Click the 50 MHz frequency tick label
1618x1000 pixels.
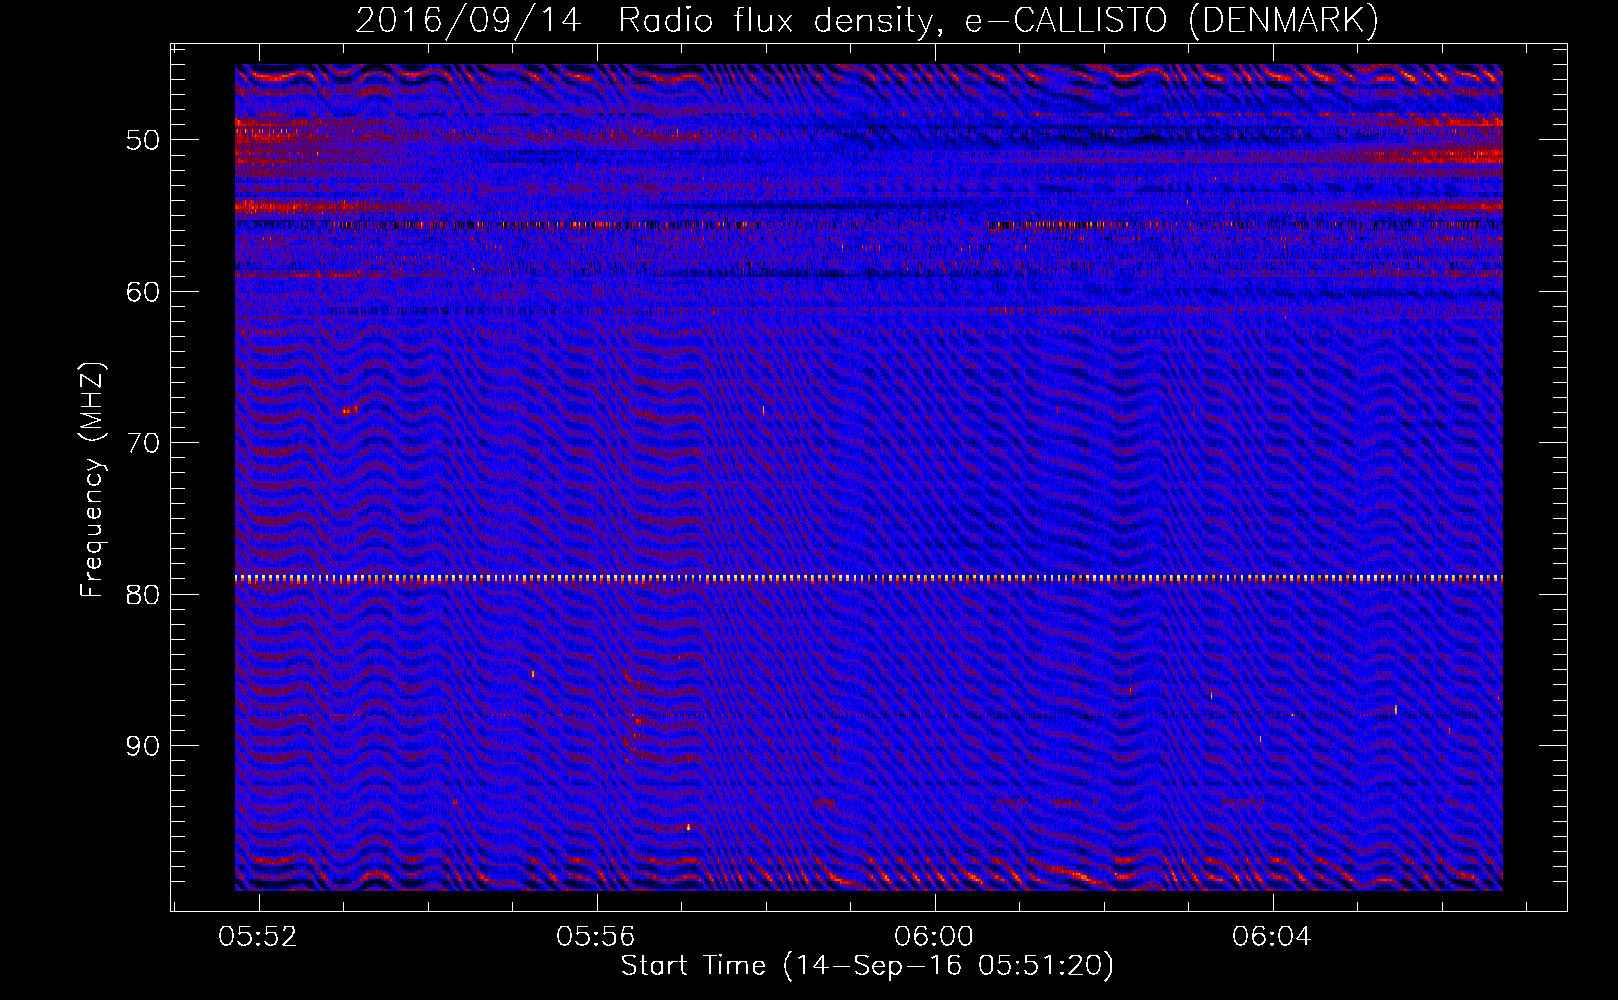[x=143, y=140]
